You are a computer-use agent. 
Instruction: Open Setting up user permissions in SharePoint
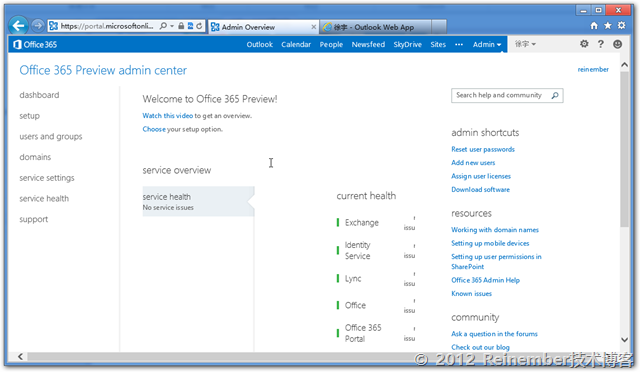[x=496, y=262]
